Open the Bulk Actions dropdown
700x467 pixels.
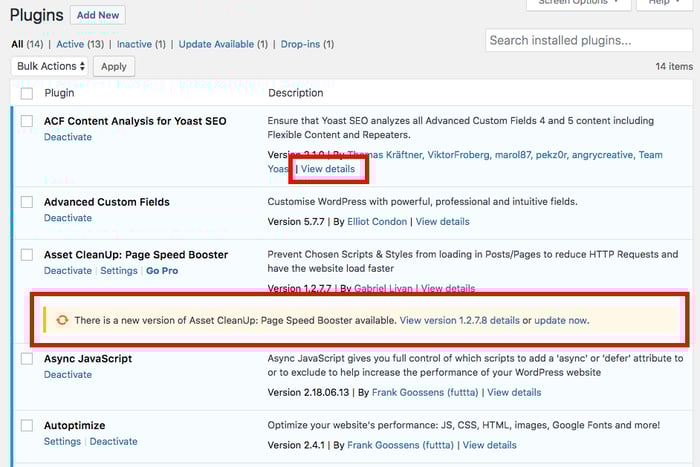coord(49,66)
